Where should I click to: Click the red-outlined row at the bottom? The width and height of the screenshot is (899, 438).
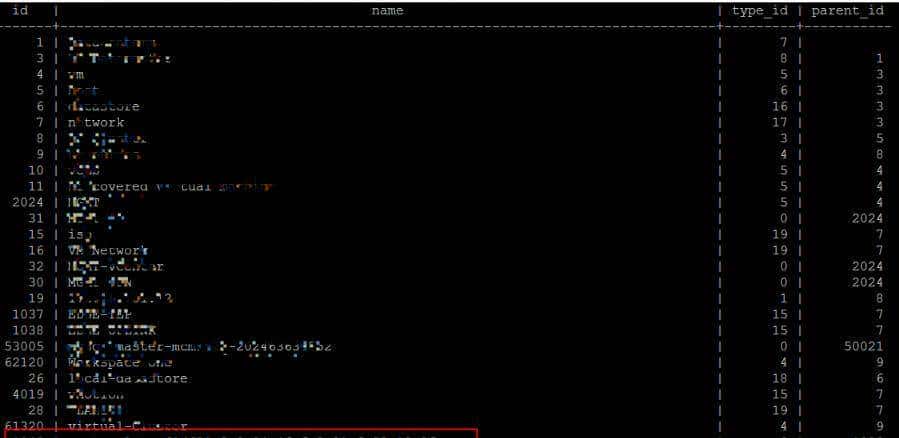coord(240,434)
